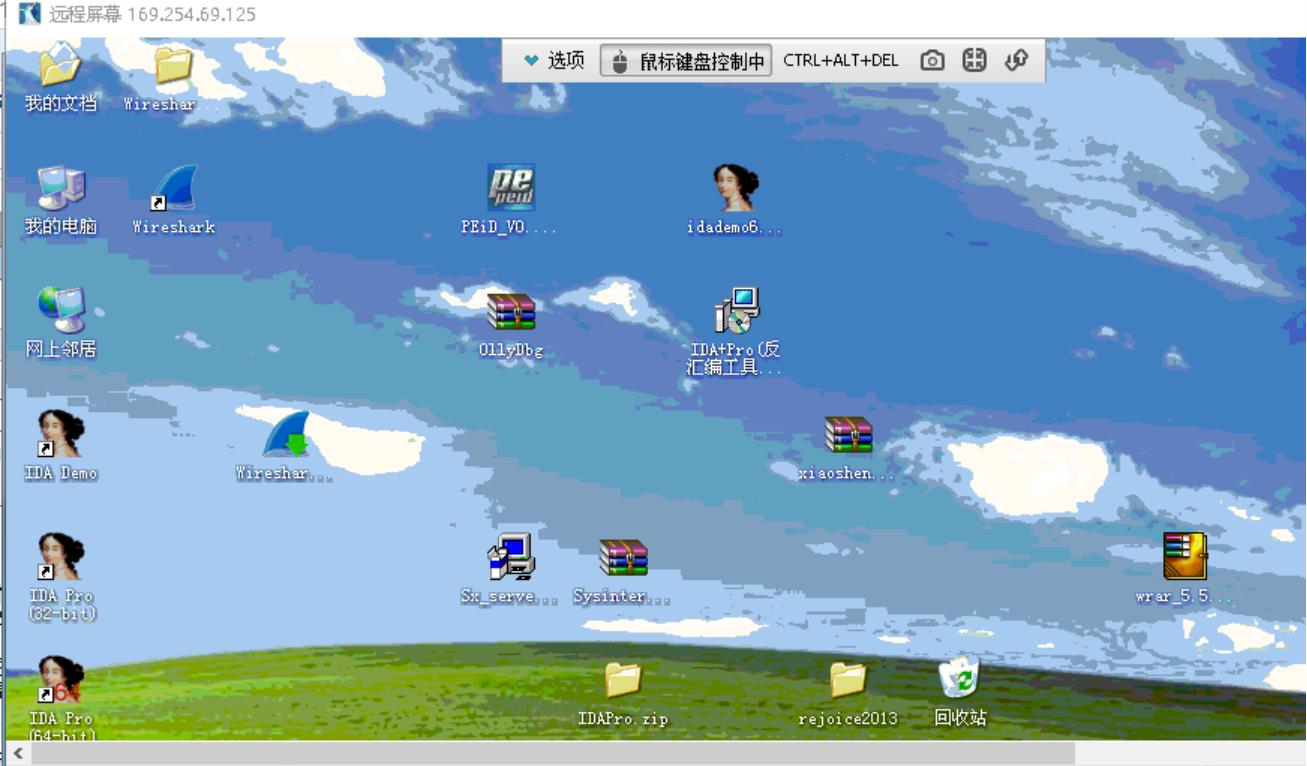
Task: Open the 选项 options dropdown
Action: (554, 61)
